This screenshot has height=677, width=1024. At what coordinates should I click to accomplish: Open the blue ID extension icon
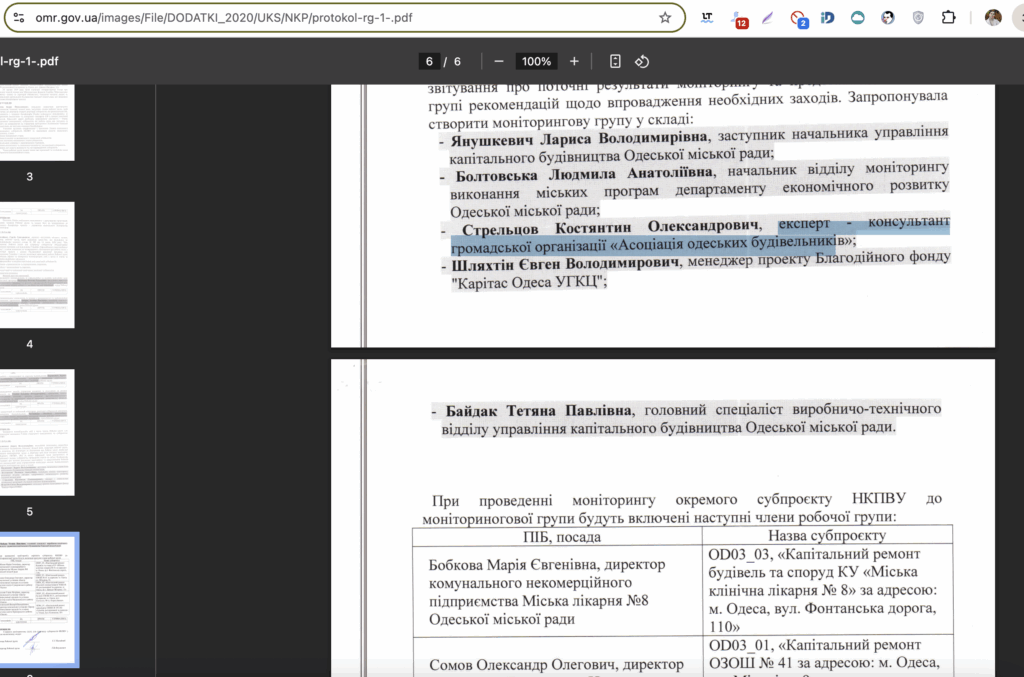pyautogui.click(x=827, y=18)
